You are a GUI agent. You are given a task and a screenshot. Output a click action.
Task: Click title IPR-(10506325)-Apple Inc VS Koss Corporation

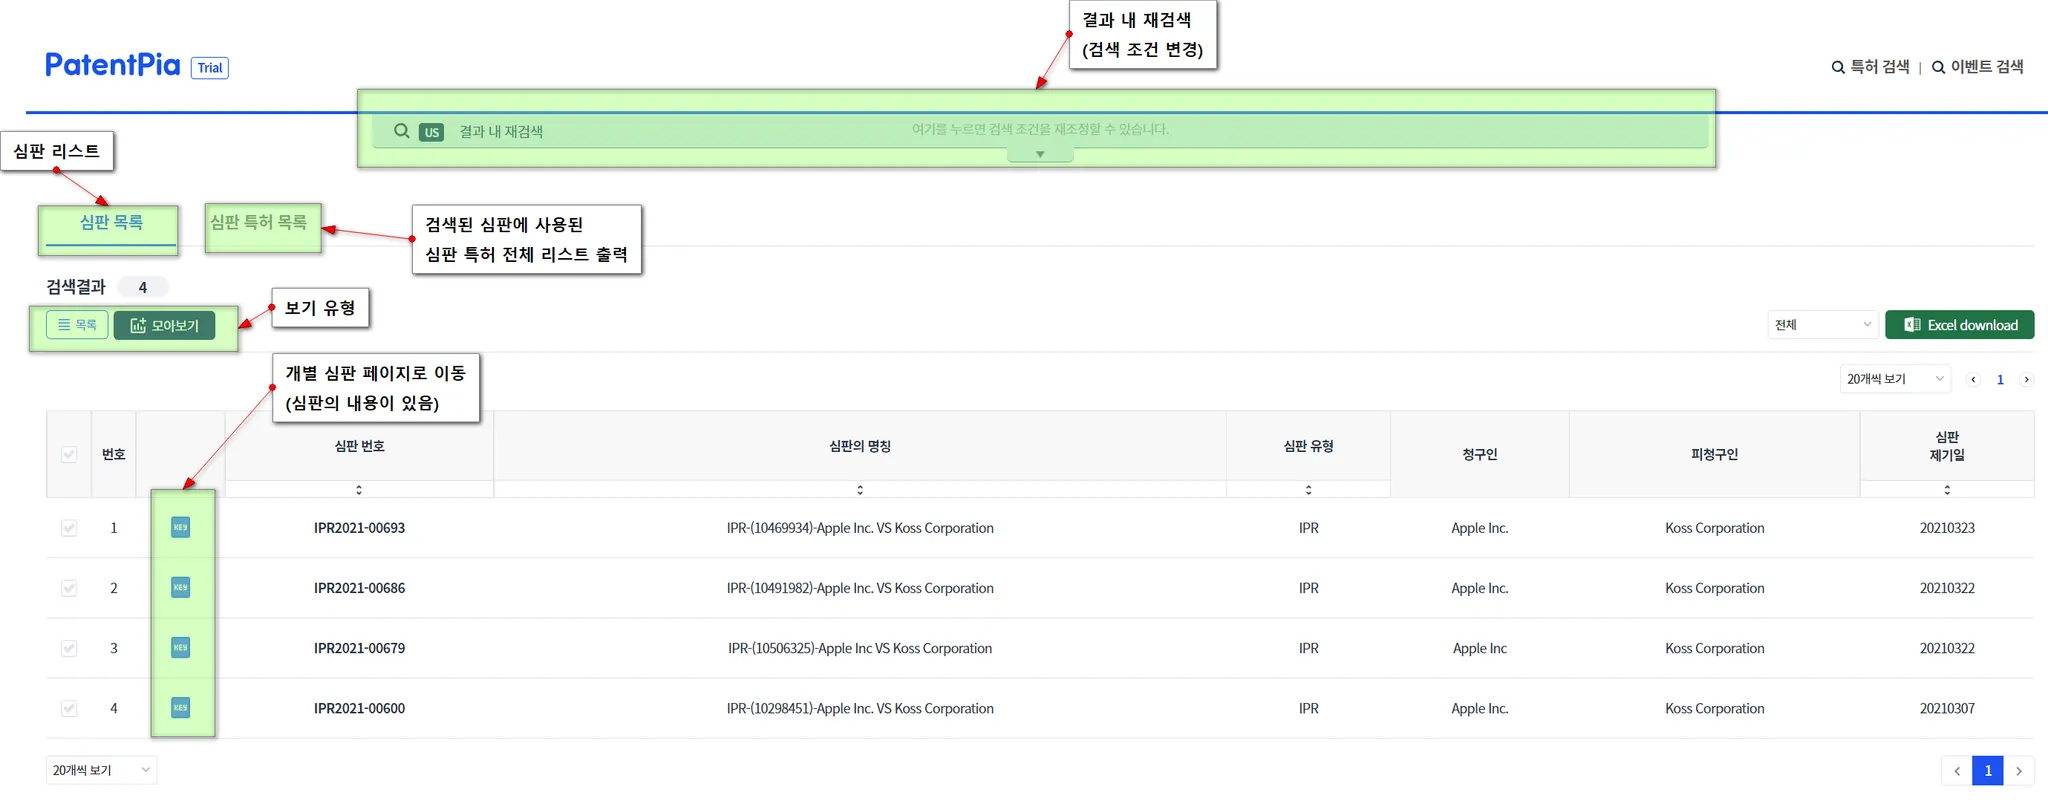tap(860, 648)
